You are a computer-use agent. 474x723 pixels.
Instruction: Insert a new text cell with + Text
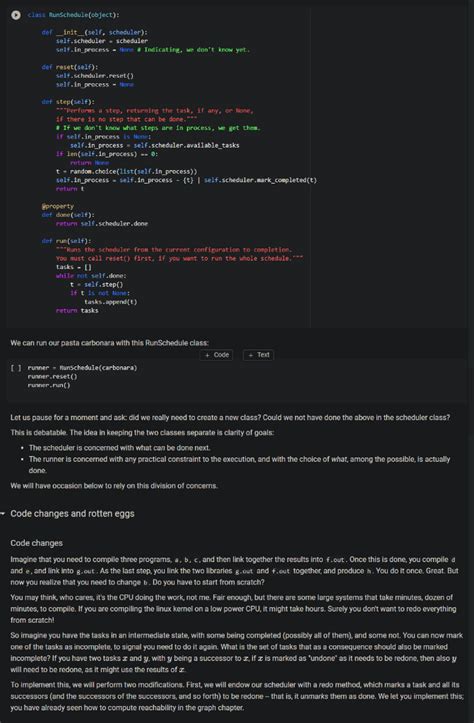click(259, 355)
